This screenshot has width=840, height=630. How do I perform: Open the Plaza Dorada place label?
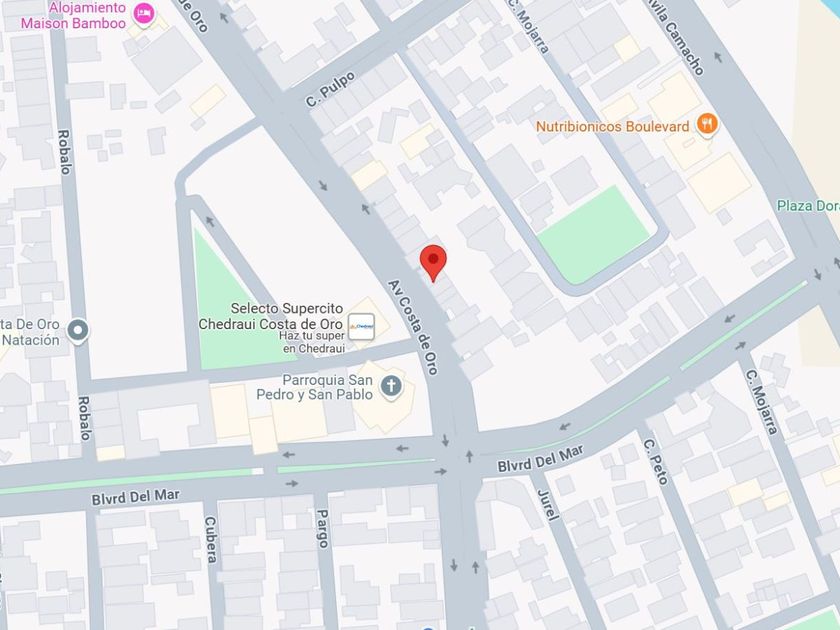pos(808,206)
